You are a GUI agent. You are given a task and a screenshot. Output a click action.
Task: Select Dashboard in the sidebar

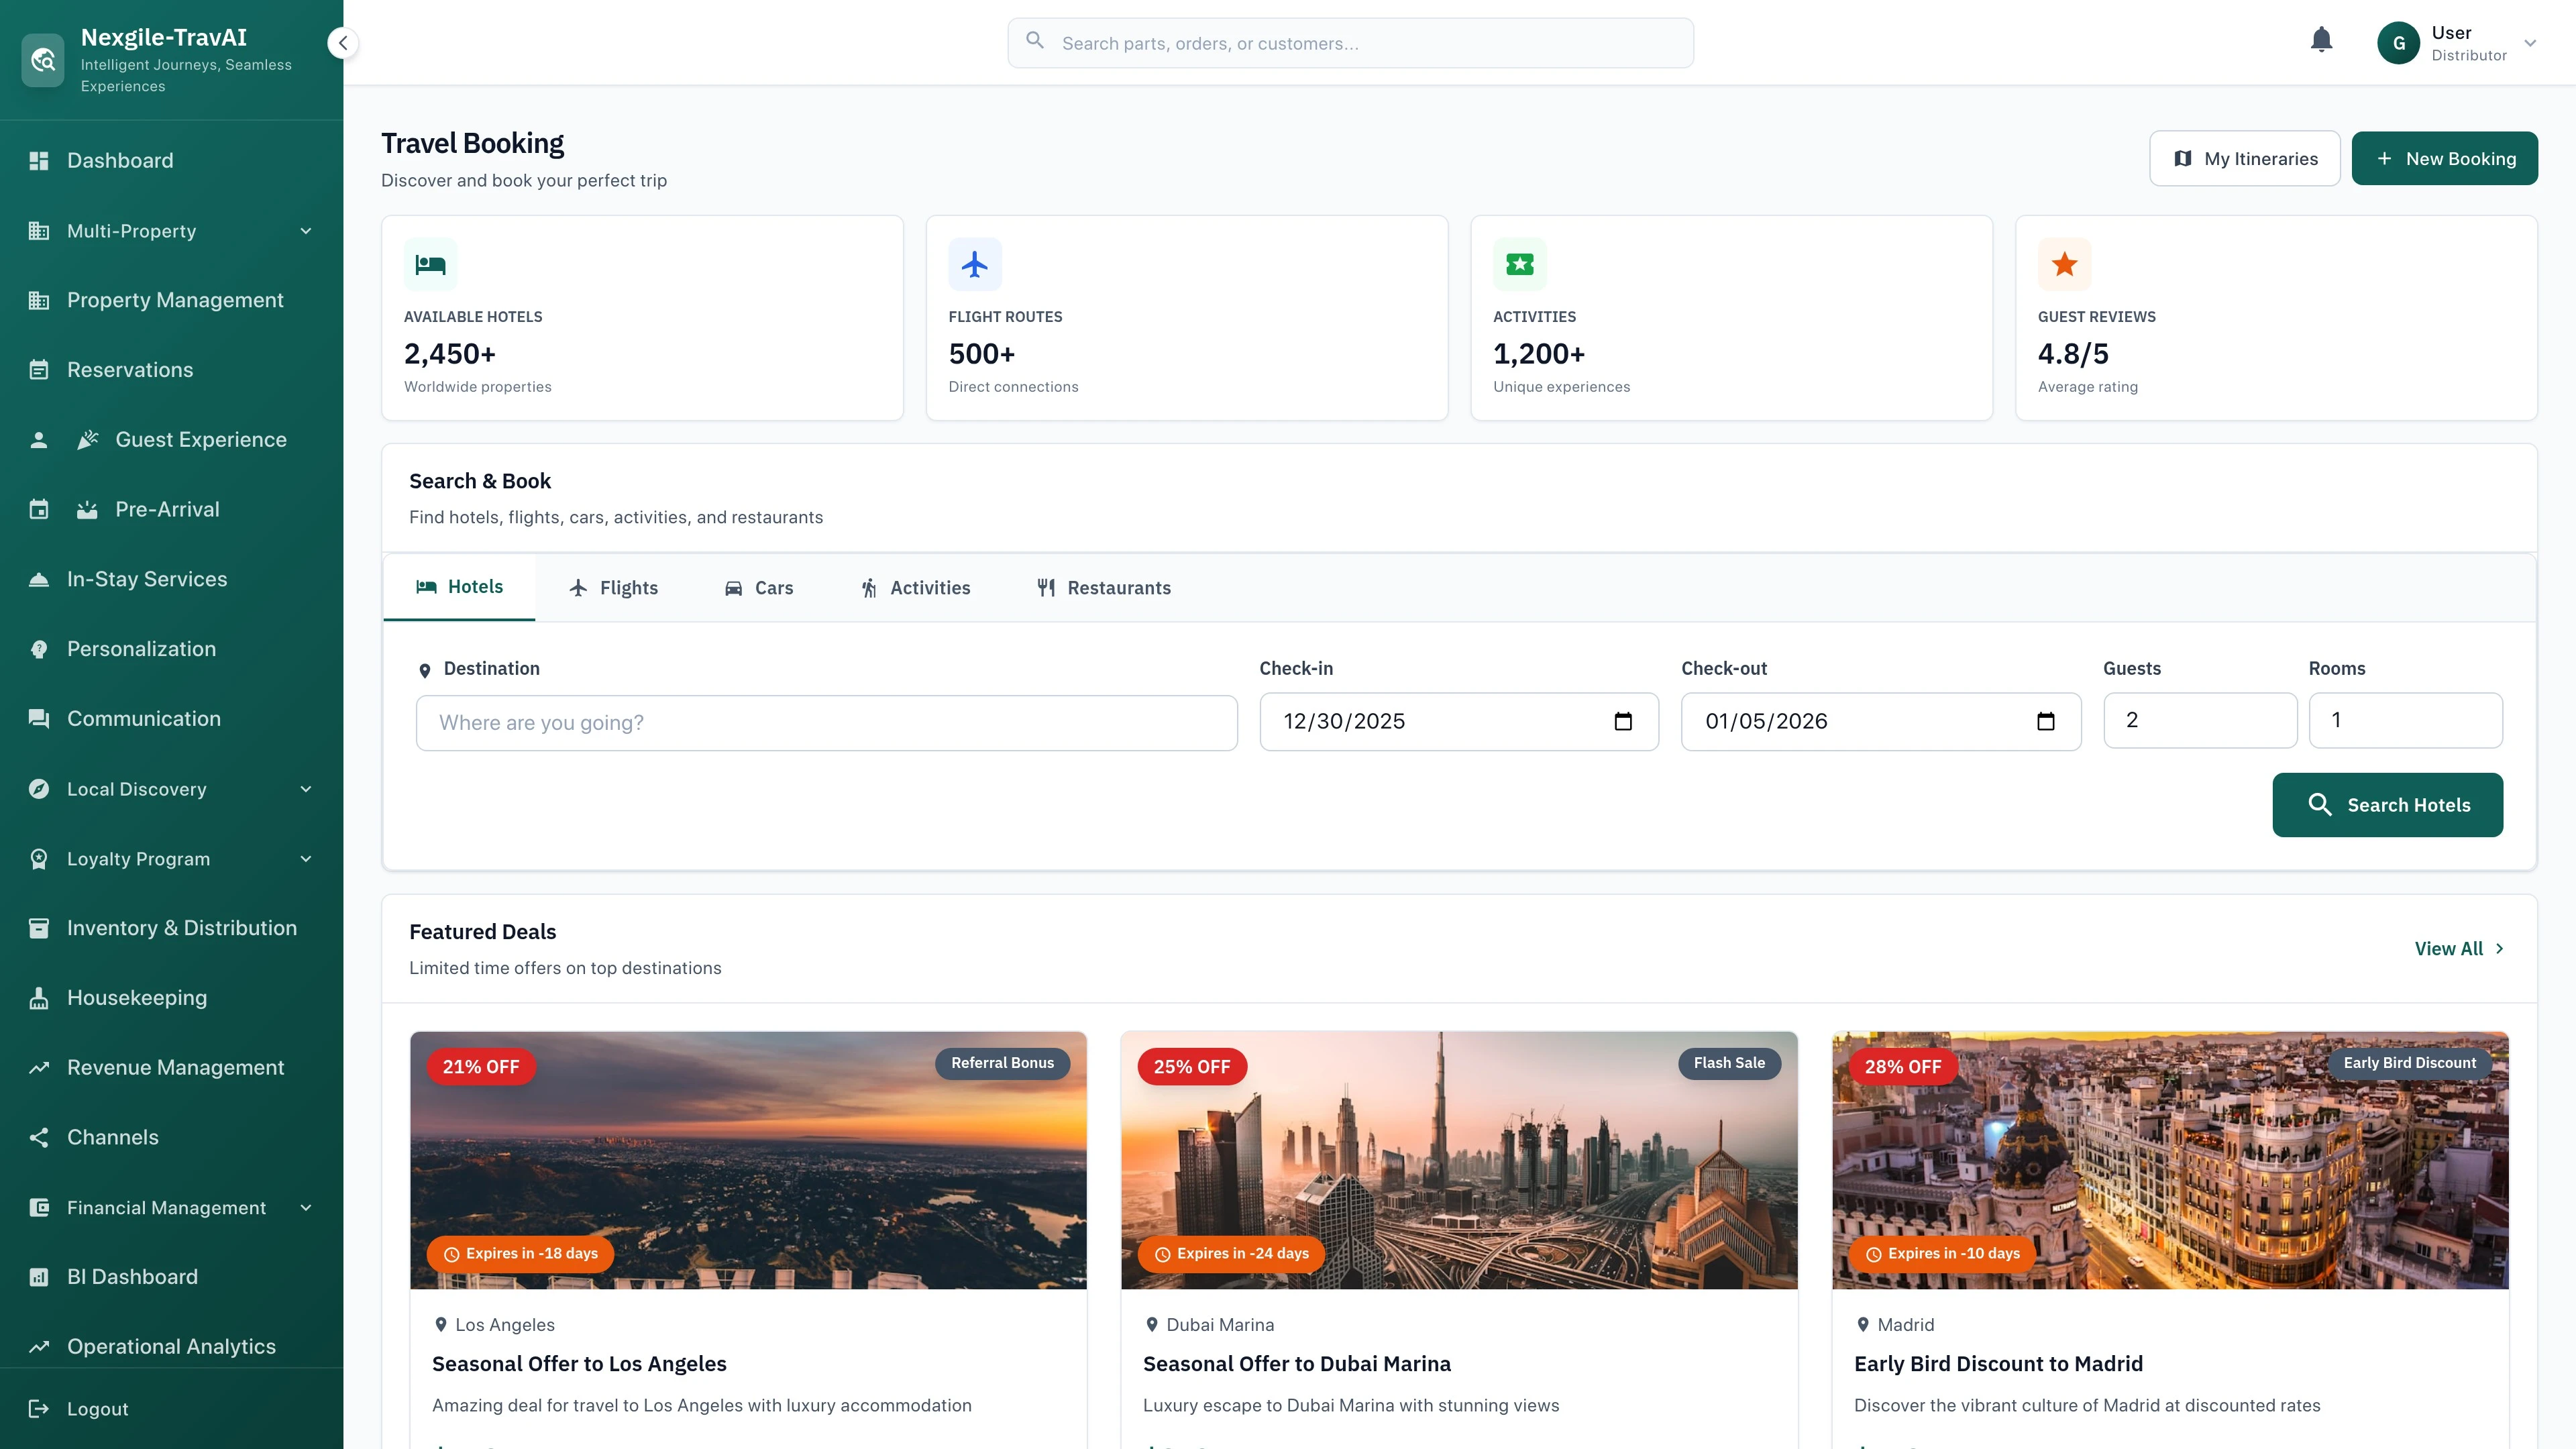[119, 160]
